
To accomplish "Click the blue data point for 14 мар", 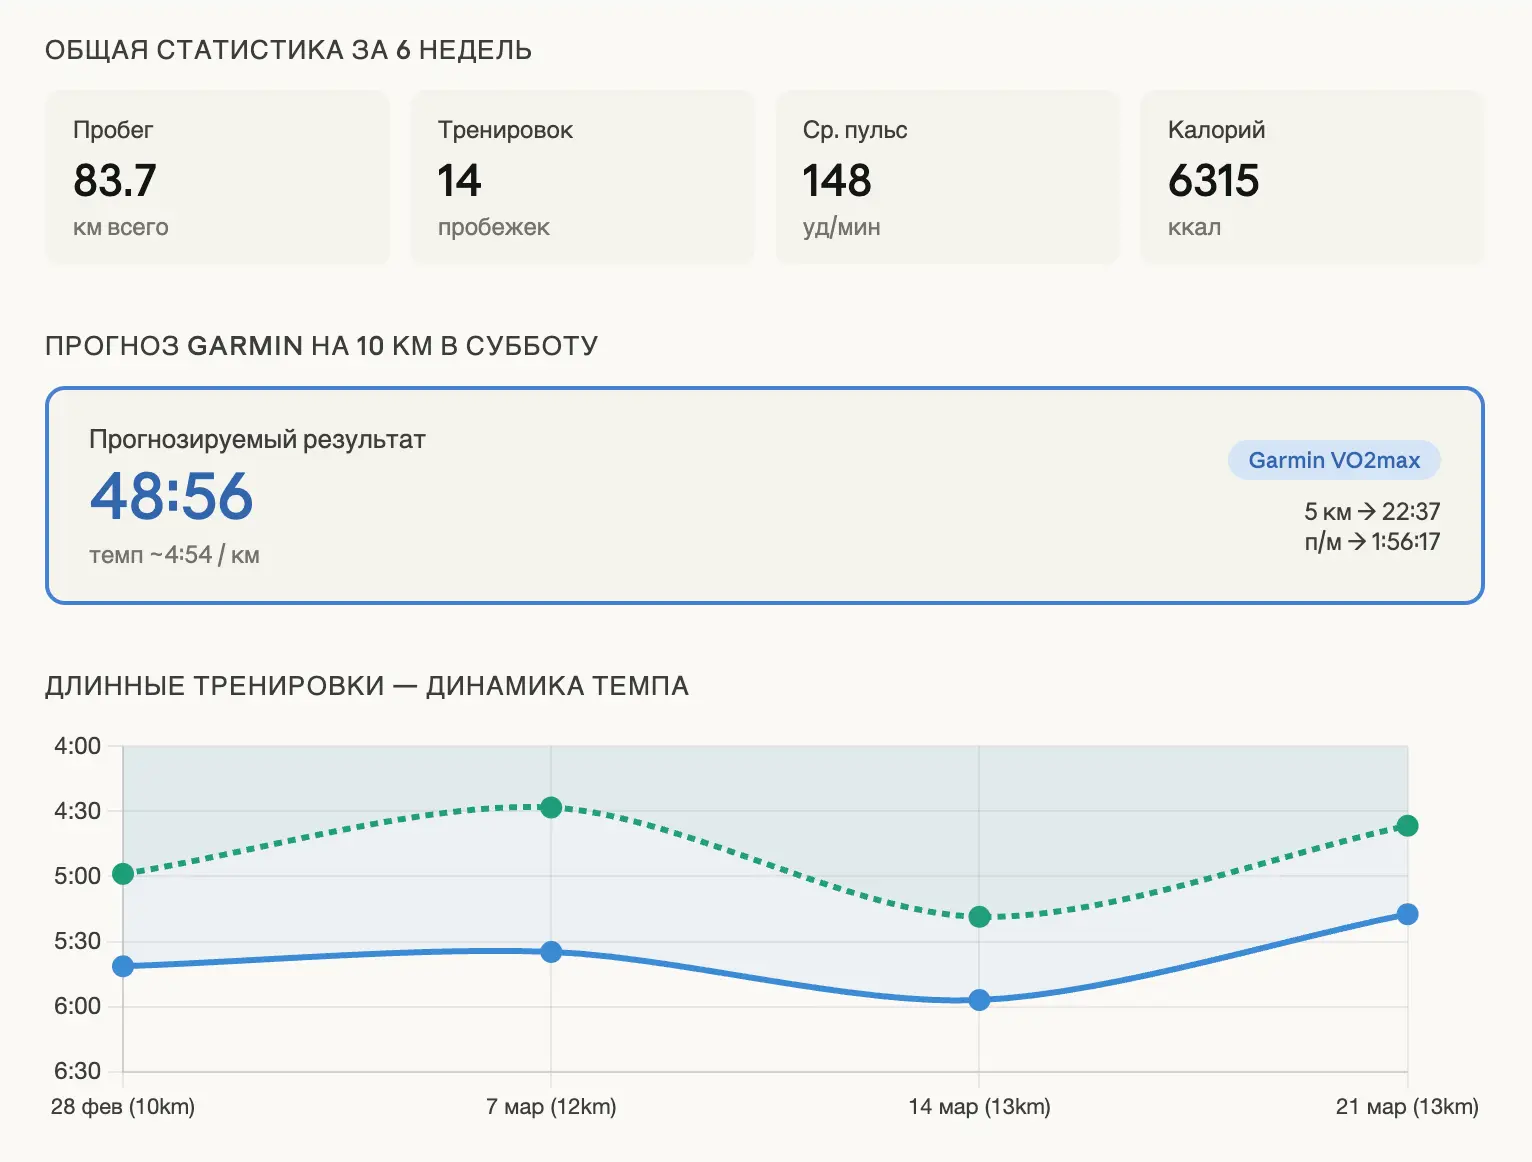I will [980, 1000].
